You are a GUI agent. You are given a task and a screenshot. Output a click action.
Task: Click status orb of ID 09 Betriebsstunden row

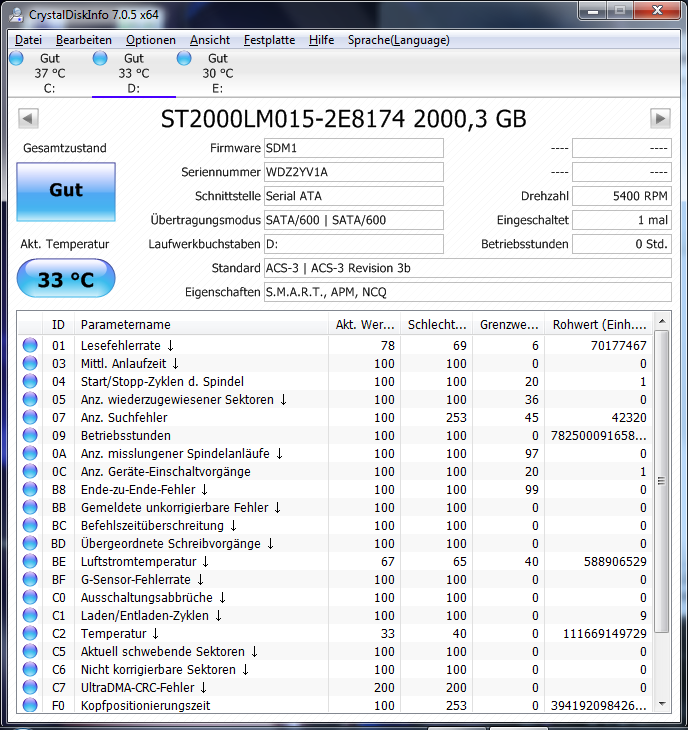(30, 435)
